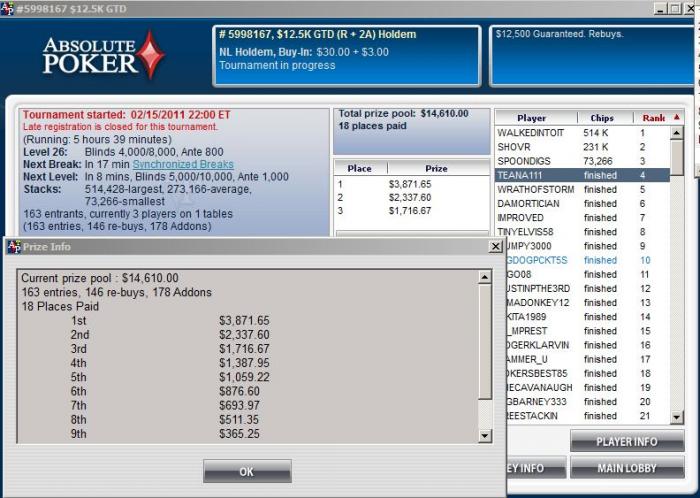Open the Synchronized Breaks link
700x498 pixels.
pos(183,164)
